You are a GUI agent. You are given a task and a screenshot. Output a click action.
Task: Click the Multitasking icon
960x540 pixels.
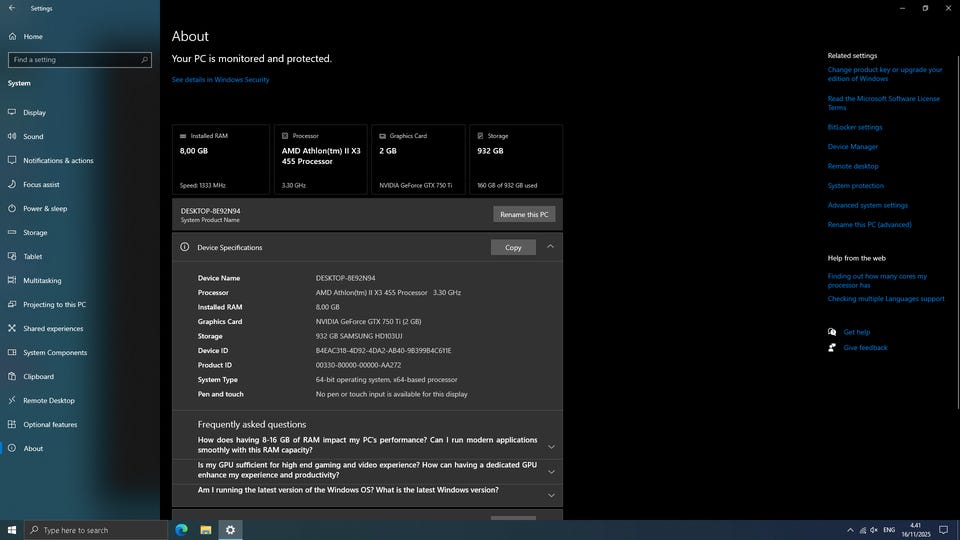(12, 280)
